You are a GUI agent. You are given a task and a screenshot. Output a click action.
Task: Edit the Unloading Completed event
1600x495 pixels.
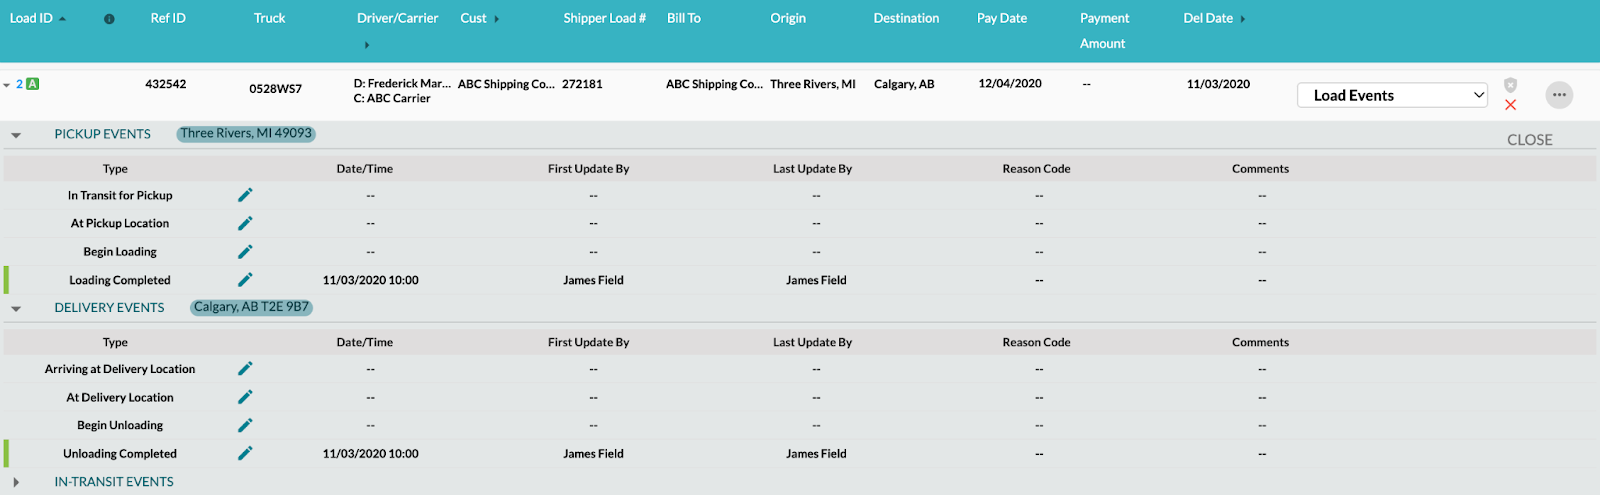tap(245, 453)
